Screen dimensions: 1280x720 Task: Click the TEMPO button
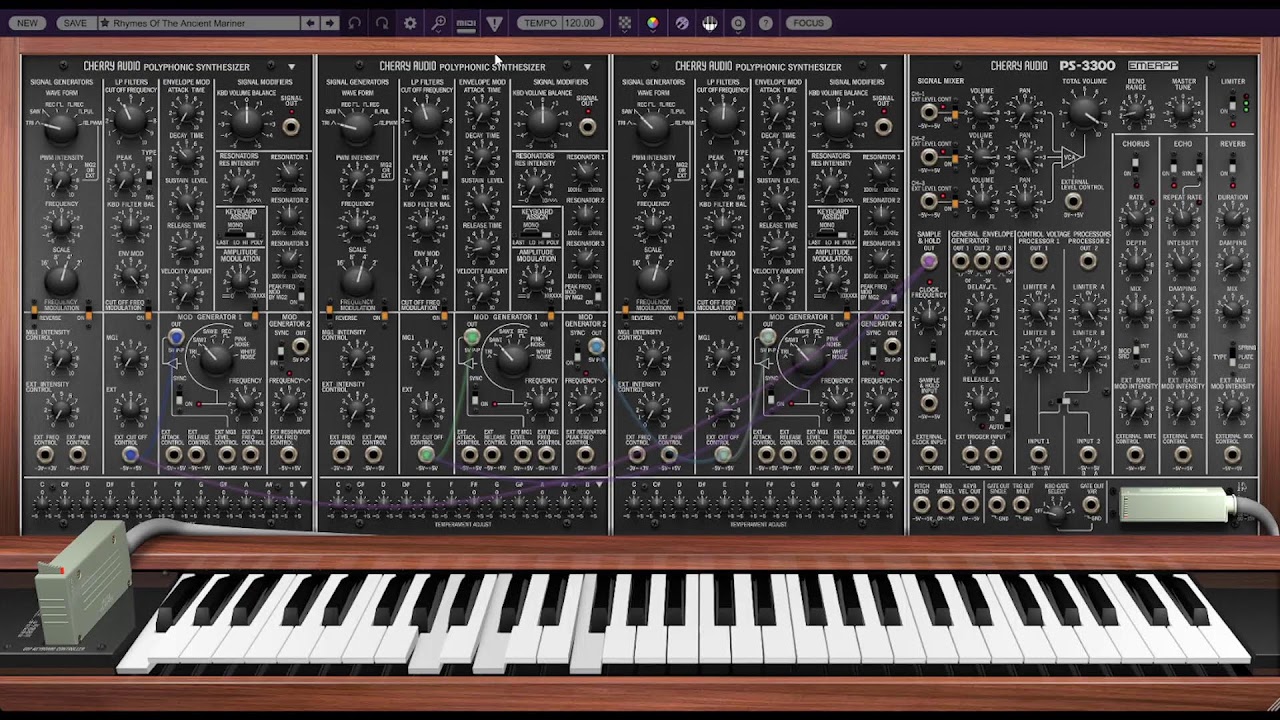pos(540,23)
